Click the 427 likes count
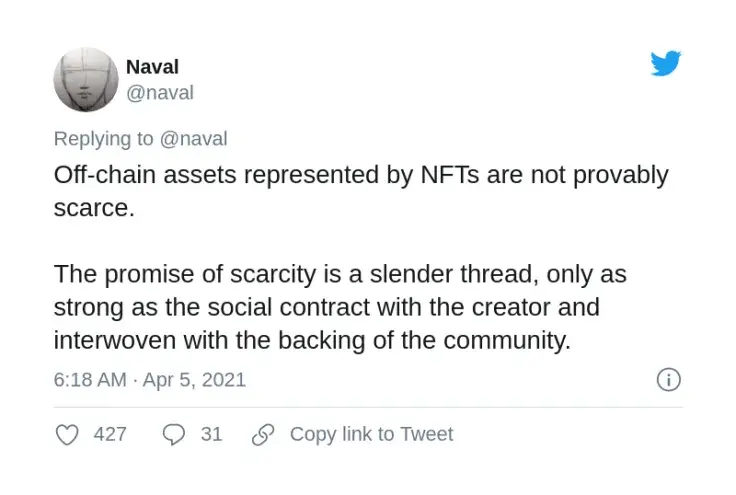736x495 pixels. tap(110, 434)
